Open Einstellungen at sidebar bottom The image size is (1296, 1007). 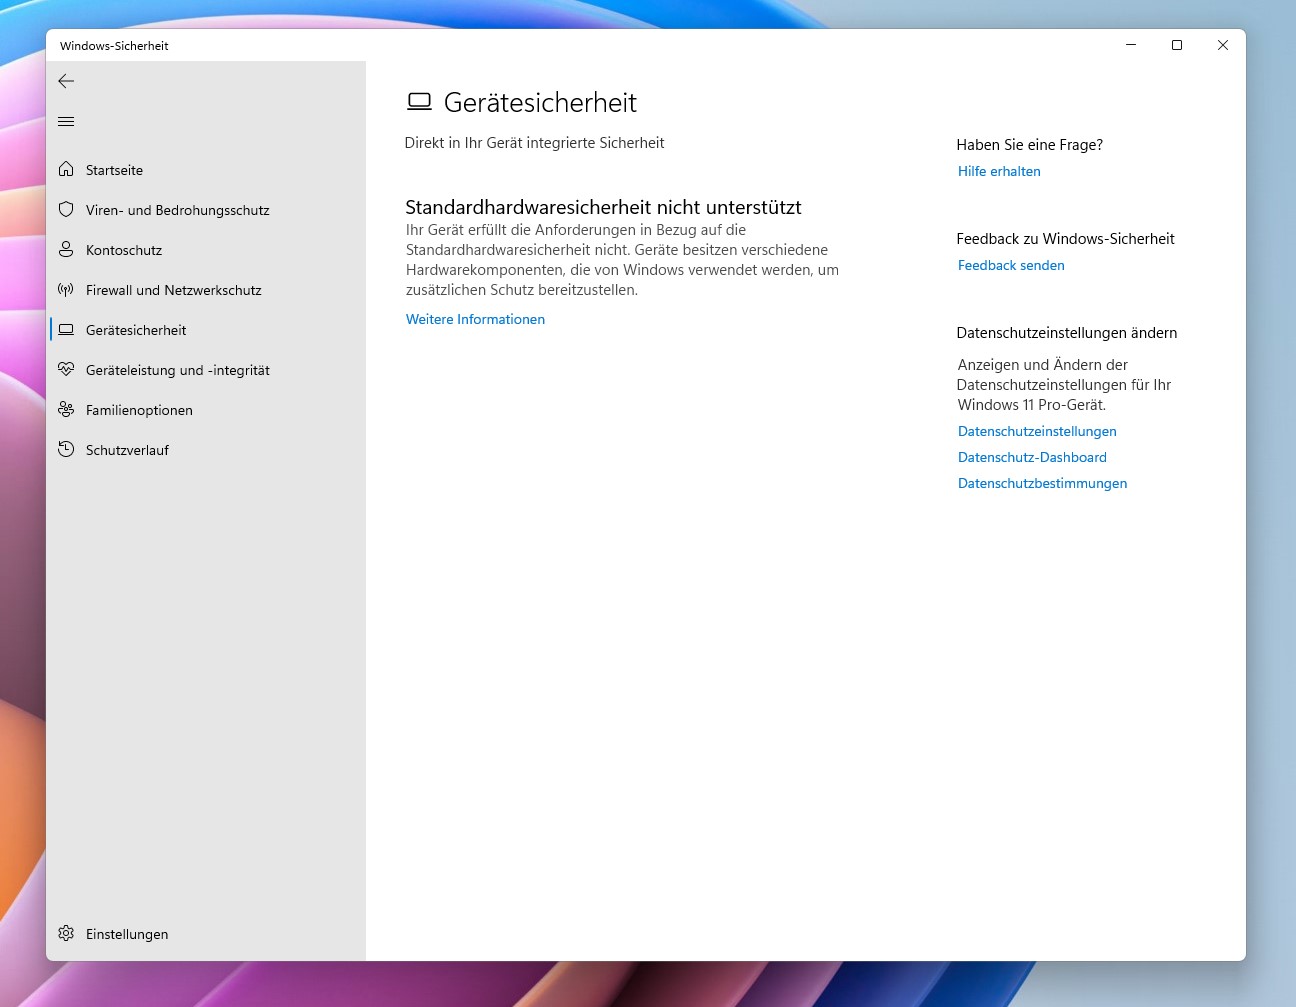tap(206, 934)
